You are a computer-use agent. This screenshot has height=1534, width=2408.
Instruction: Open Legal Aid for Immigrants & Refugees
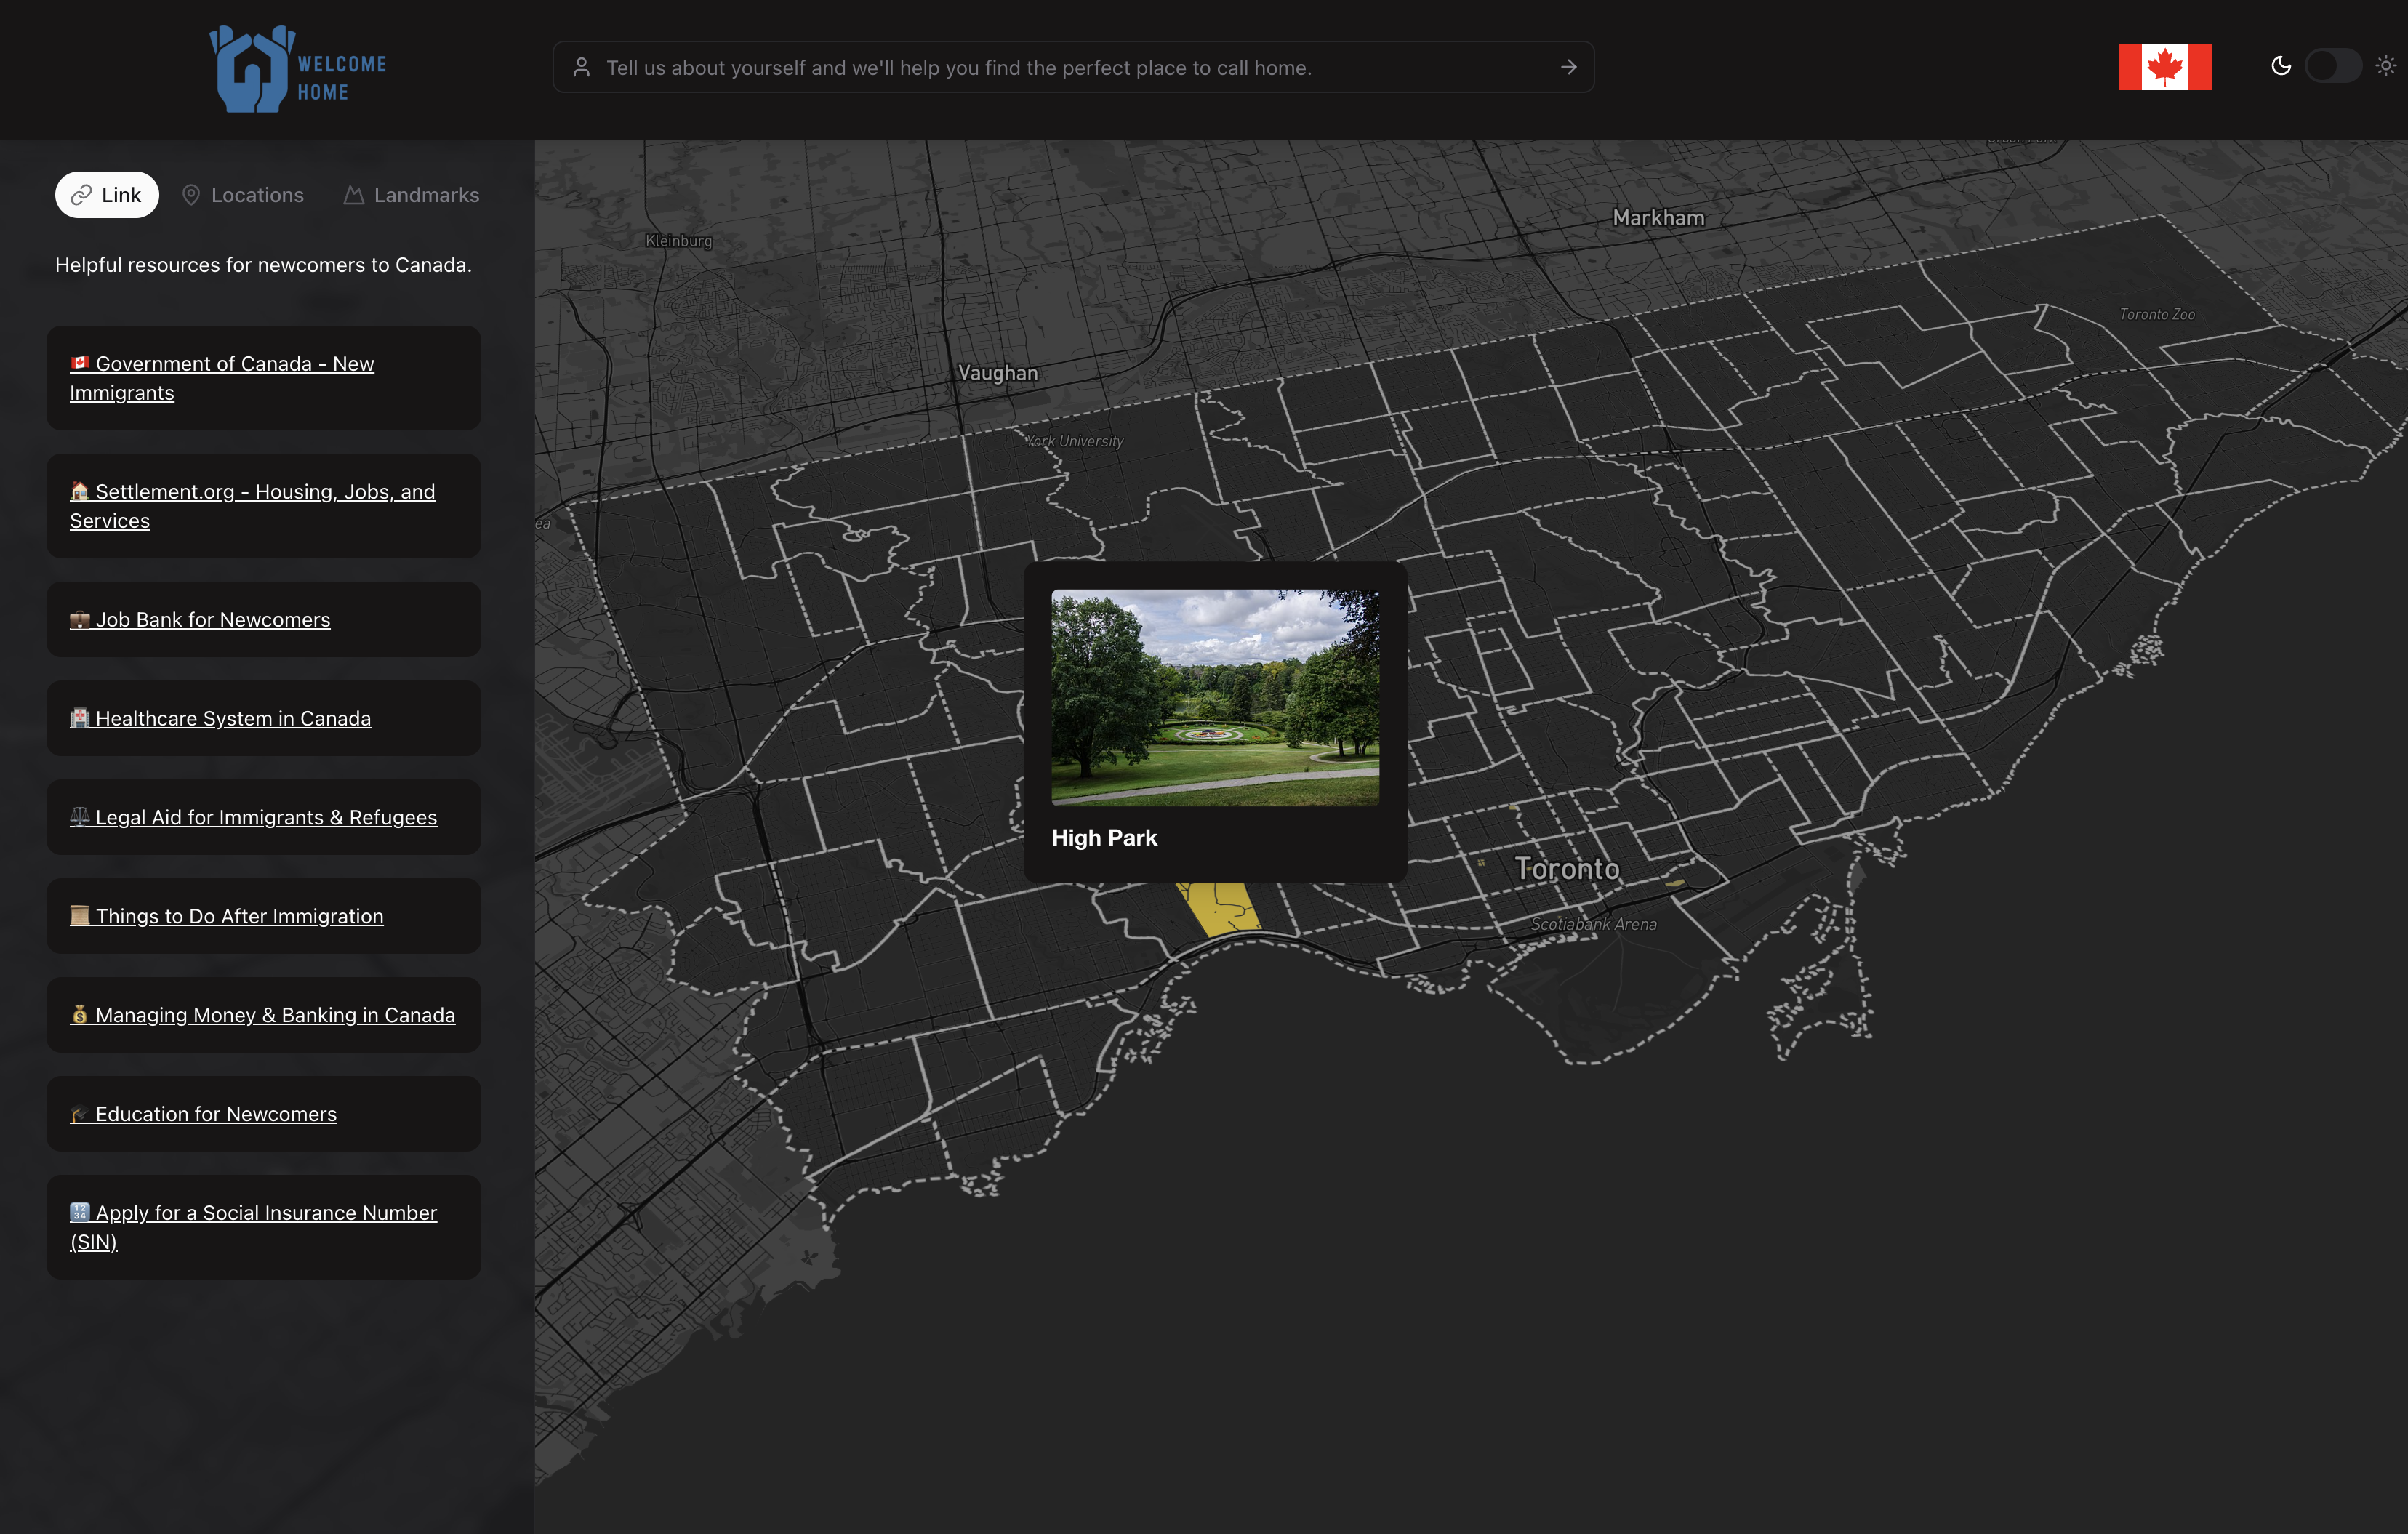(x=265, y=818)
